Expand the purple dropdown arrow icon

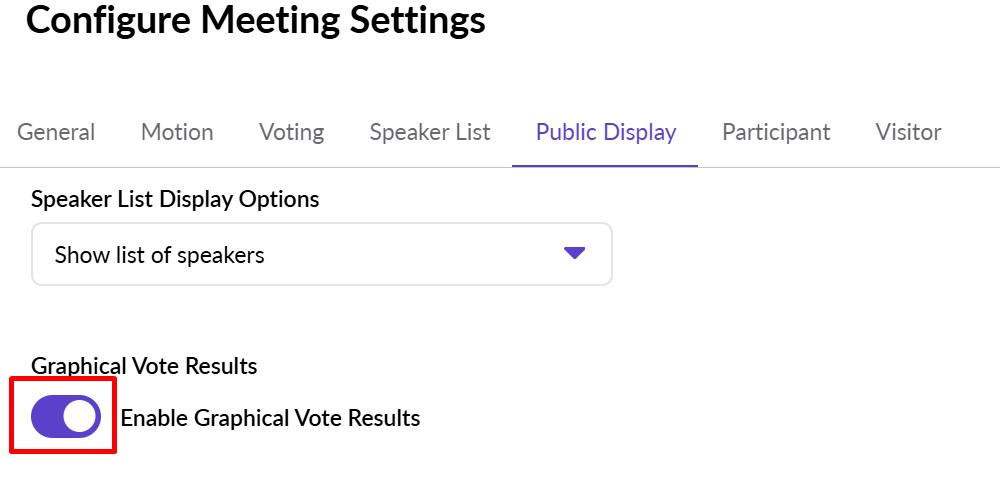(x=574, y=253)
